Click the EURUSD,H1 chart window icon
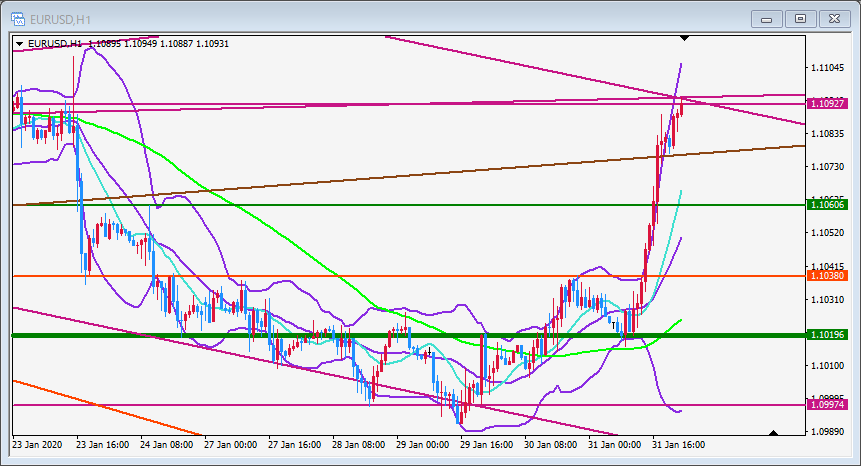861x466 pixels. click(18, 19)
